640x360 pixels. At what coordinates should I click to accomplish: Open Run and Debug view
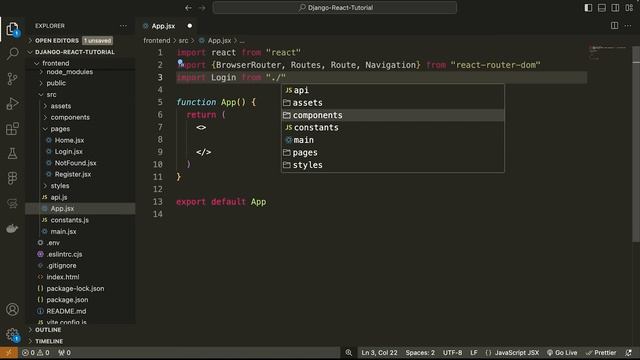[12, 103]
